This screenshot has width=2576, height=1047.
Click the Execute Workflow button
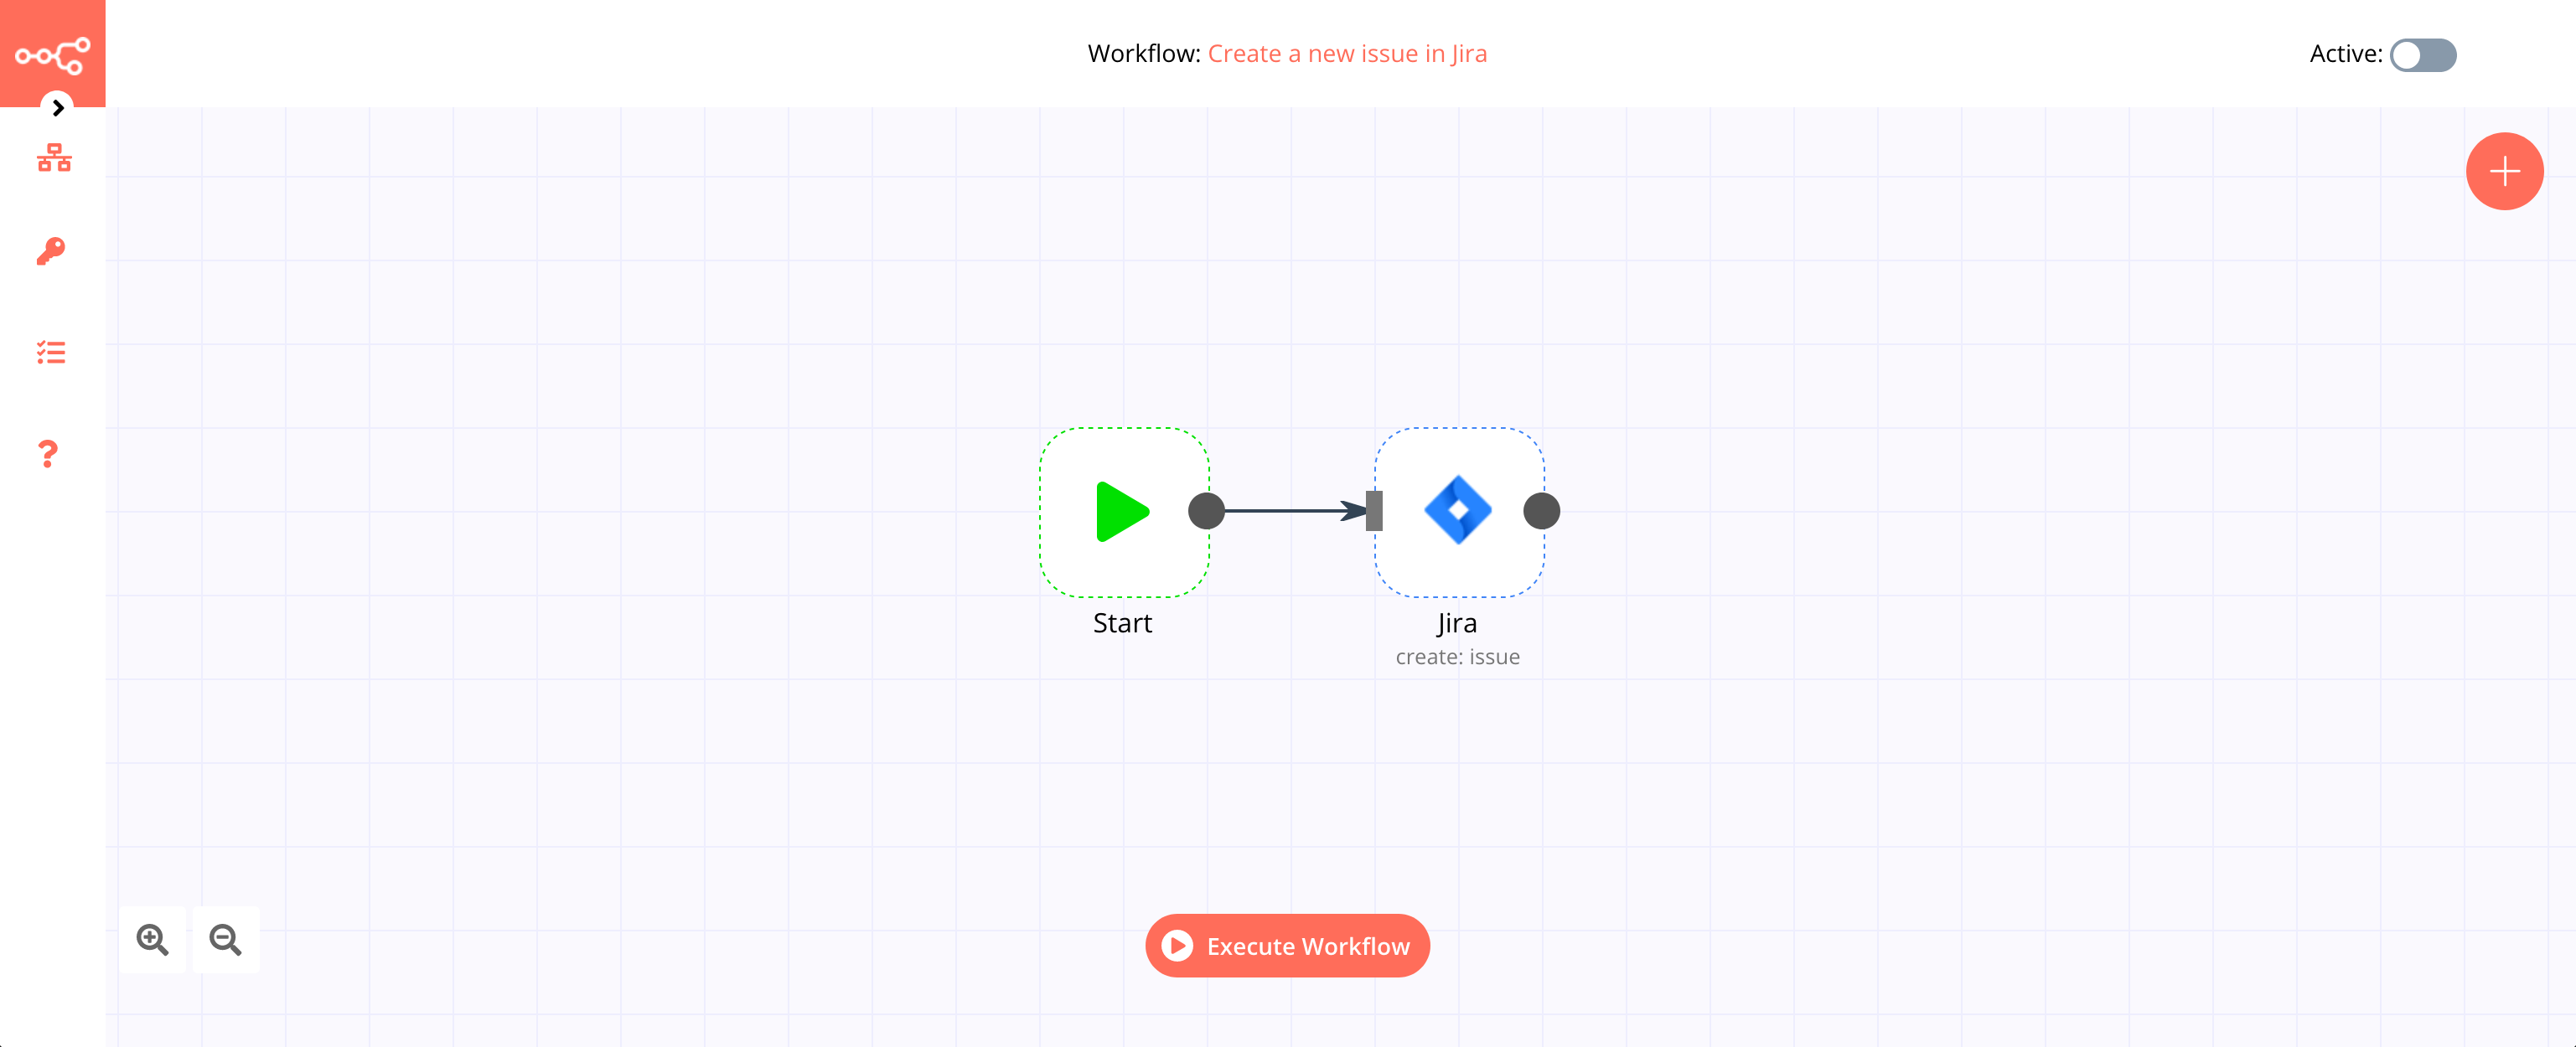tap(1286, 946)
